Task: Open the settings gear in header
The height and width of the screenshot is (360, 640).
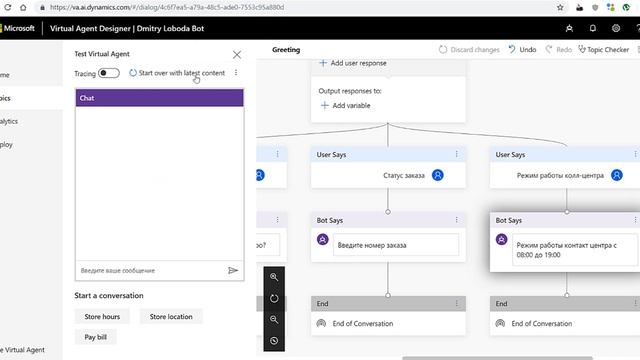Action: (x=616, y=28)
